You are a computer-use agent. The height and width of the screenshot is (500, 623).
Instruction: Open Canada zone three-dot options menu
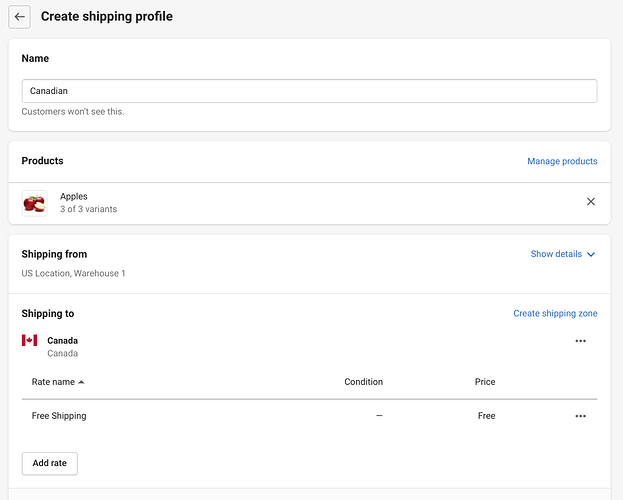[580, 341]
